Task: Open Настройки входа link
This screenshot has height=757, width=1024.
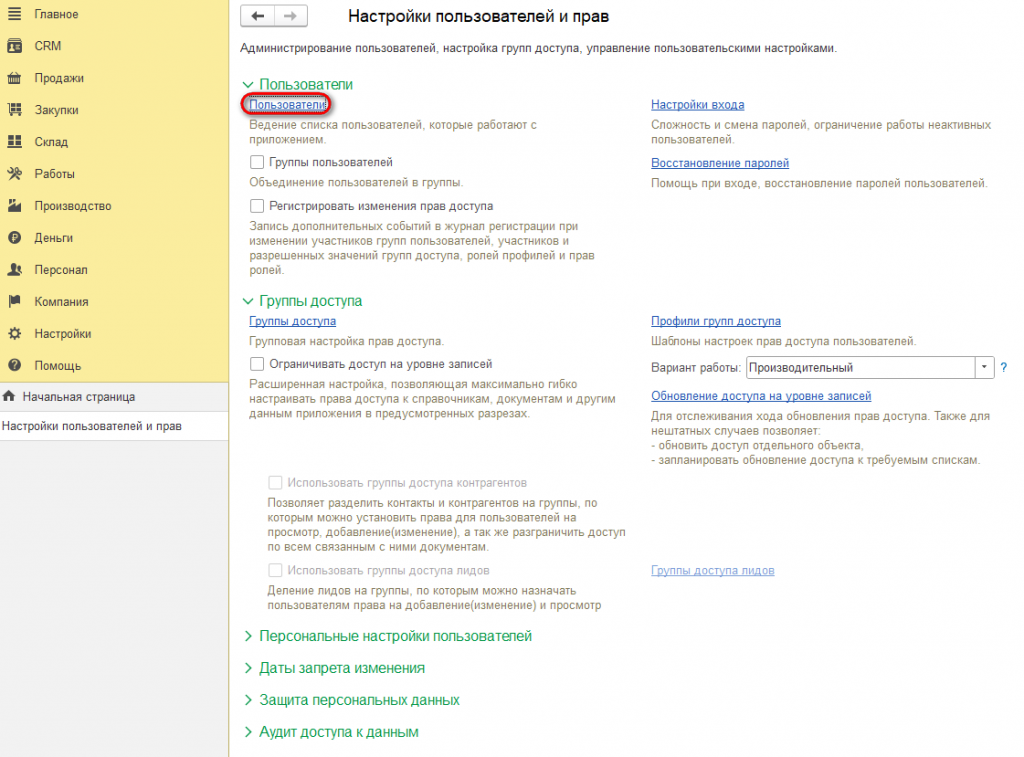Action: 697,105
